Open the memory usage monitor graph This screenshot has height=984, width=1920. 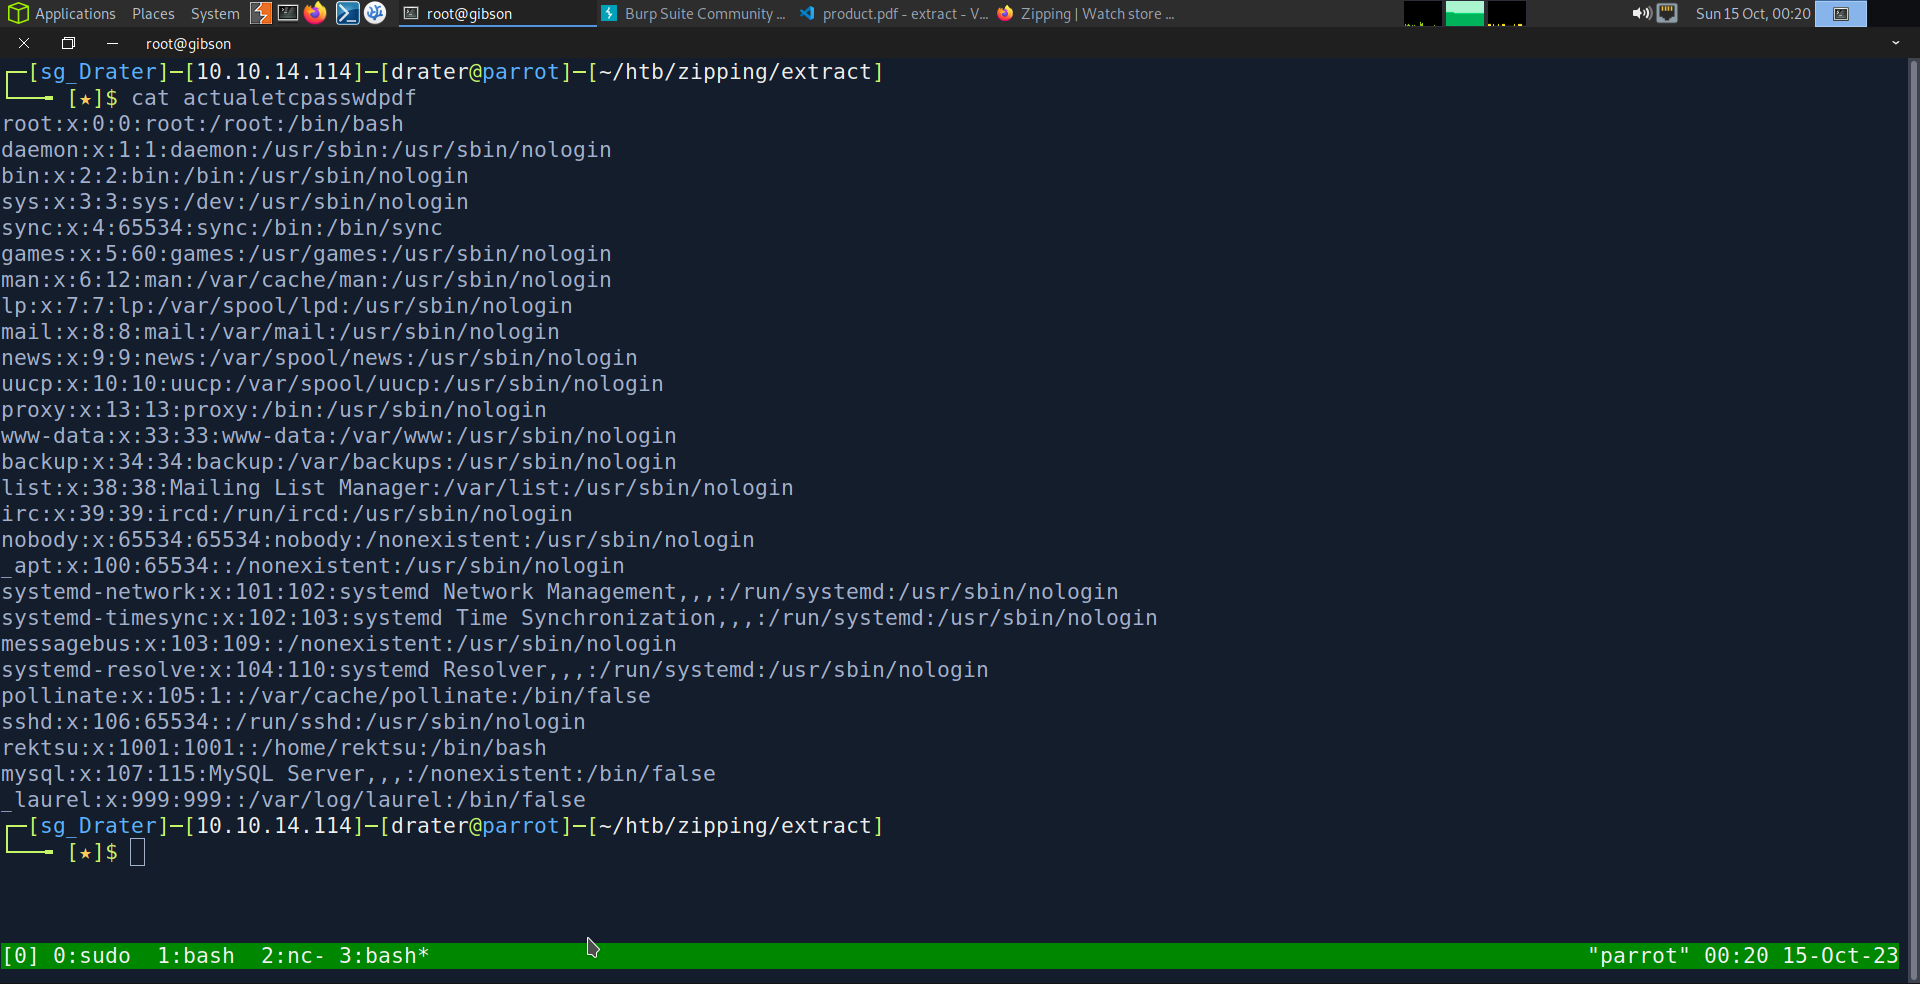tap(1465, 13)
